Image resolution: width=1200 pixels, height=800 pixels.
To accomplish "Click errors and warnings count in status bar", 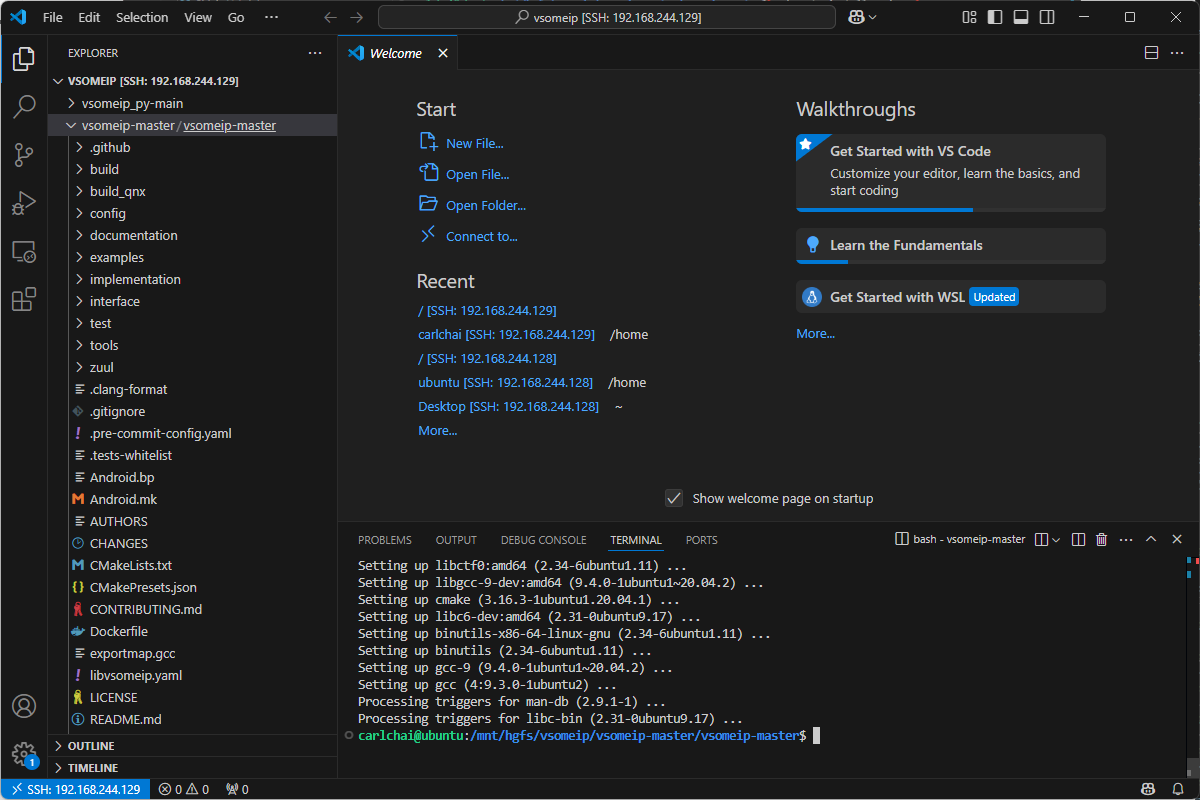I will pyautogui.click(x=184, y=789).
